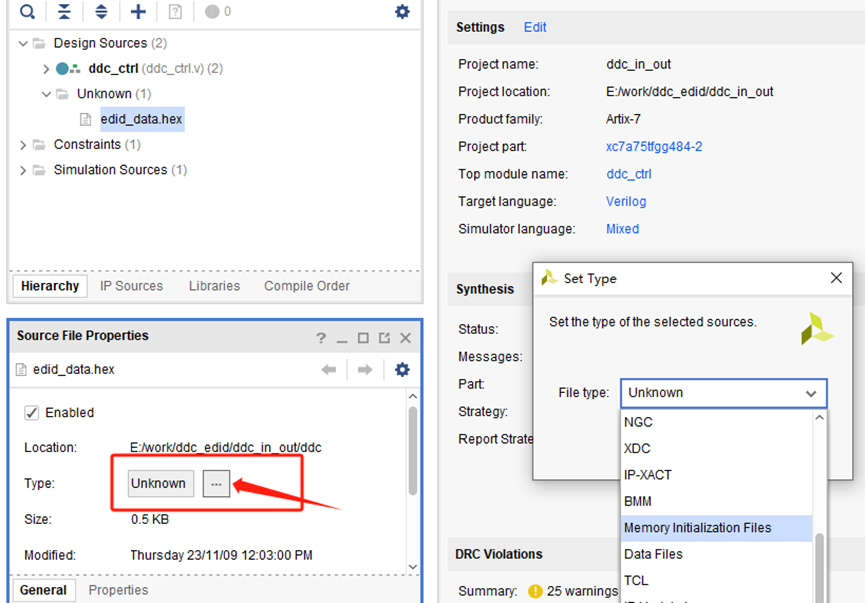Collapse the Design Sources node

(23, 43)
